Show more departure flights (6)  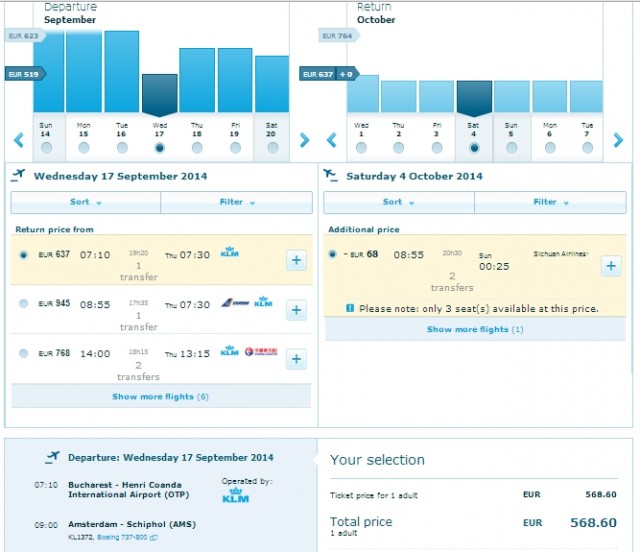tap(160, 397)
